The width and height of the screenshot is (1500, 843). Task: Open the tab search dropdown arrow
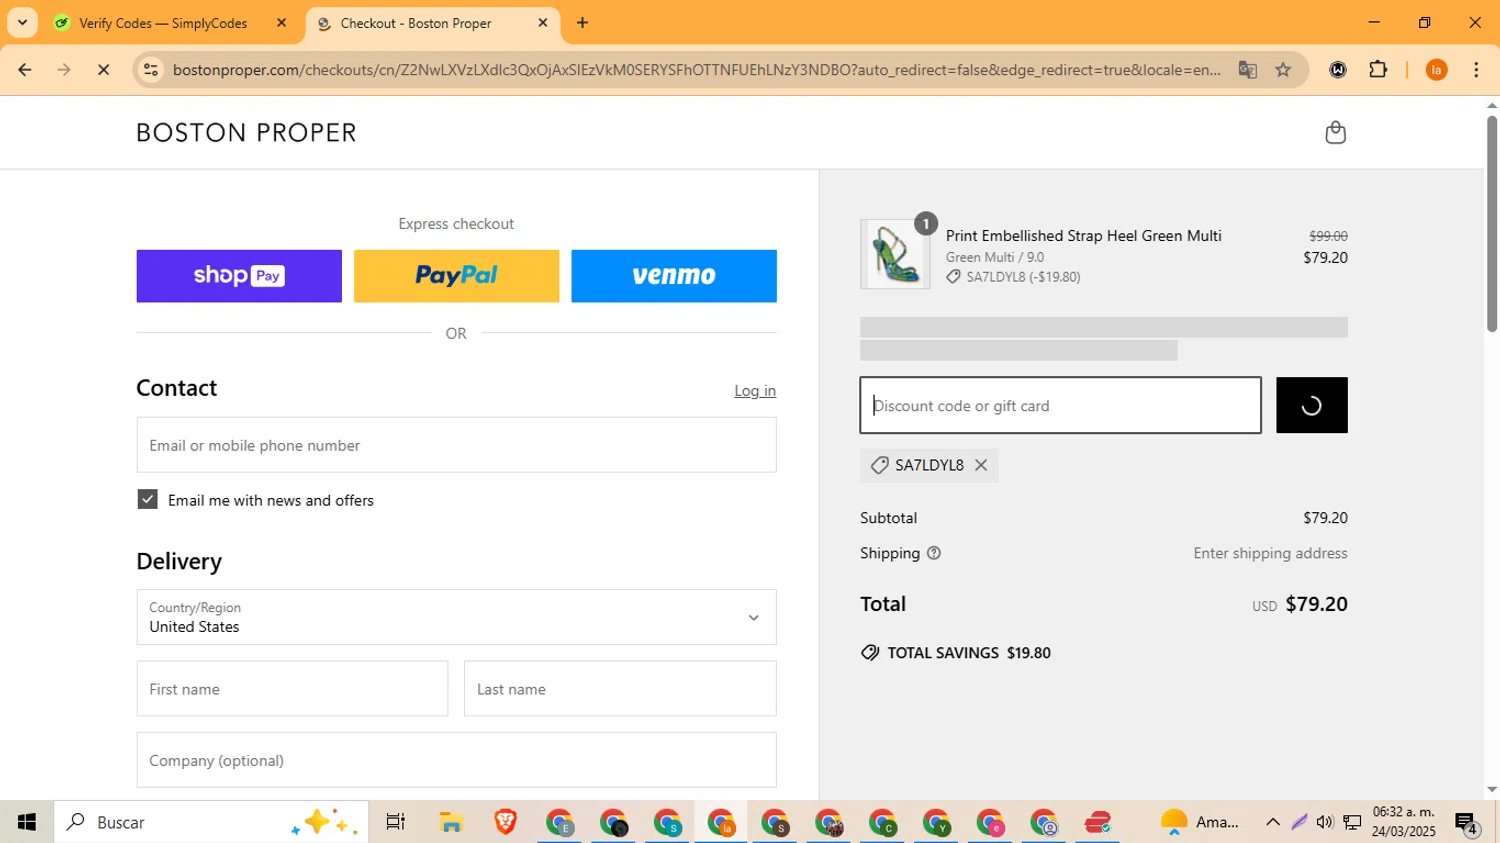click(22, 22)
